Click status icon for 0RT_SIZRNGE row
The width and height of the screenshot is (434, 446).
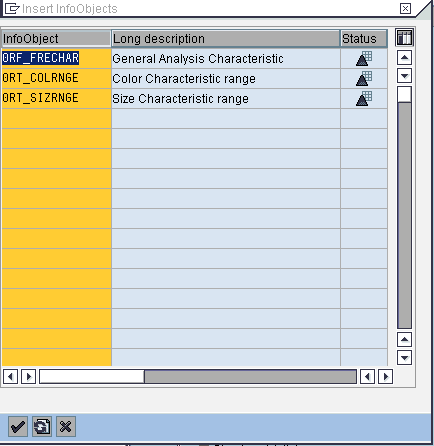[x=364, y=99]
